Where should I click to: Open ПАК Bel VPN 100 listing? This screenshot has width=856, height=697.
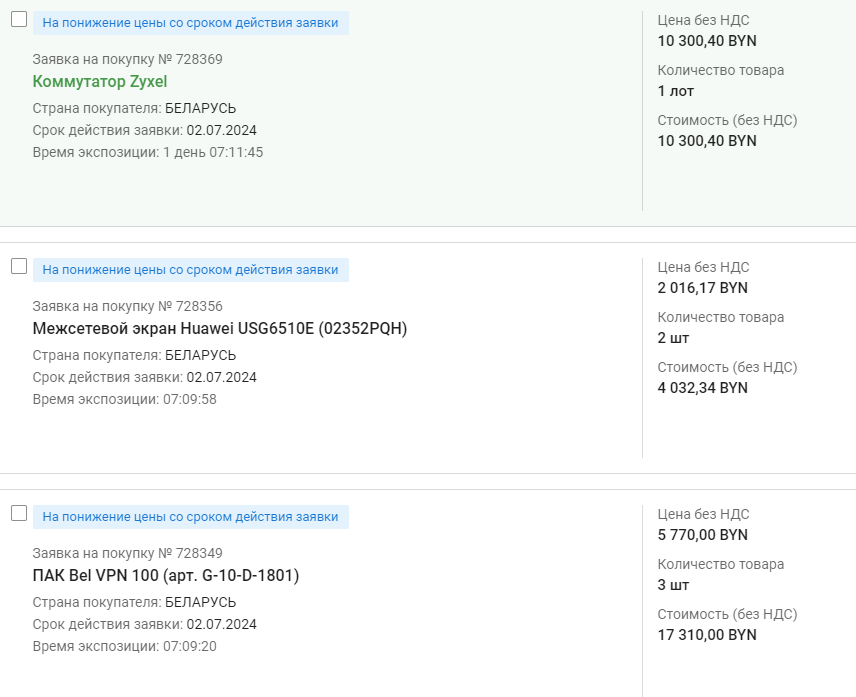[166, 576]
